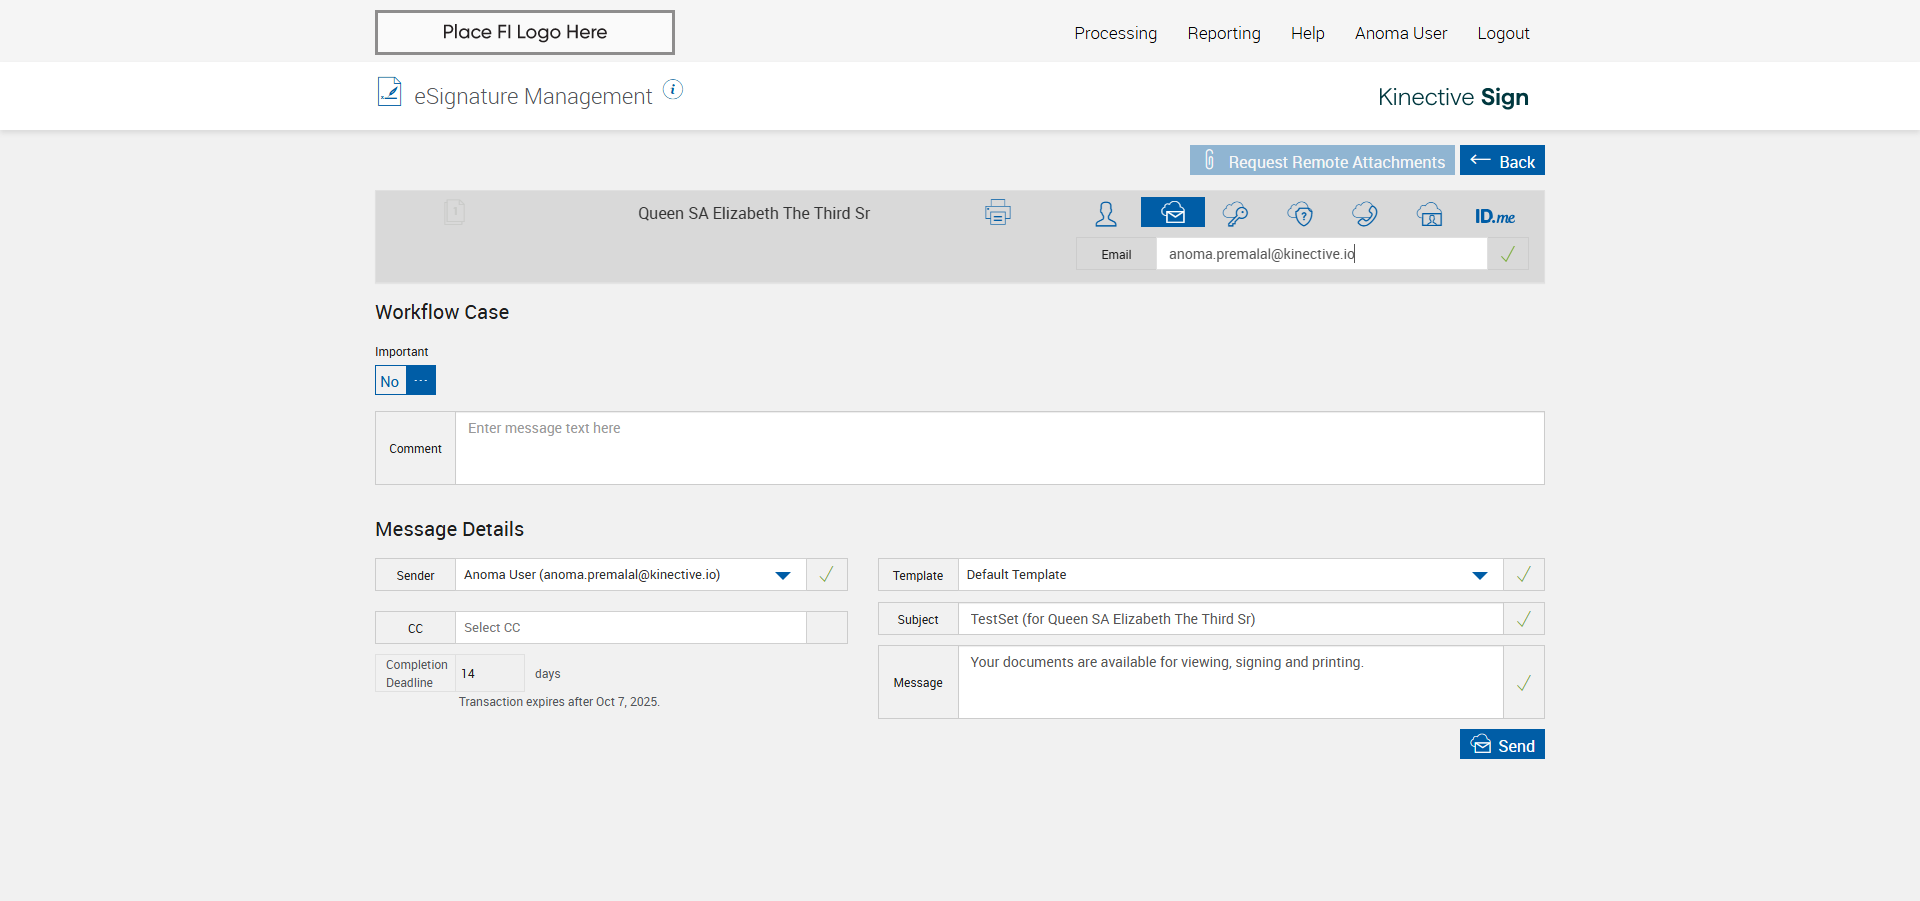Click the checkmark beside the Sender field

point(827,575)
